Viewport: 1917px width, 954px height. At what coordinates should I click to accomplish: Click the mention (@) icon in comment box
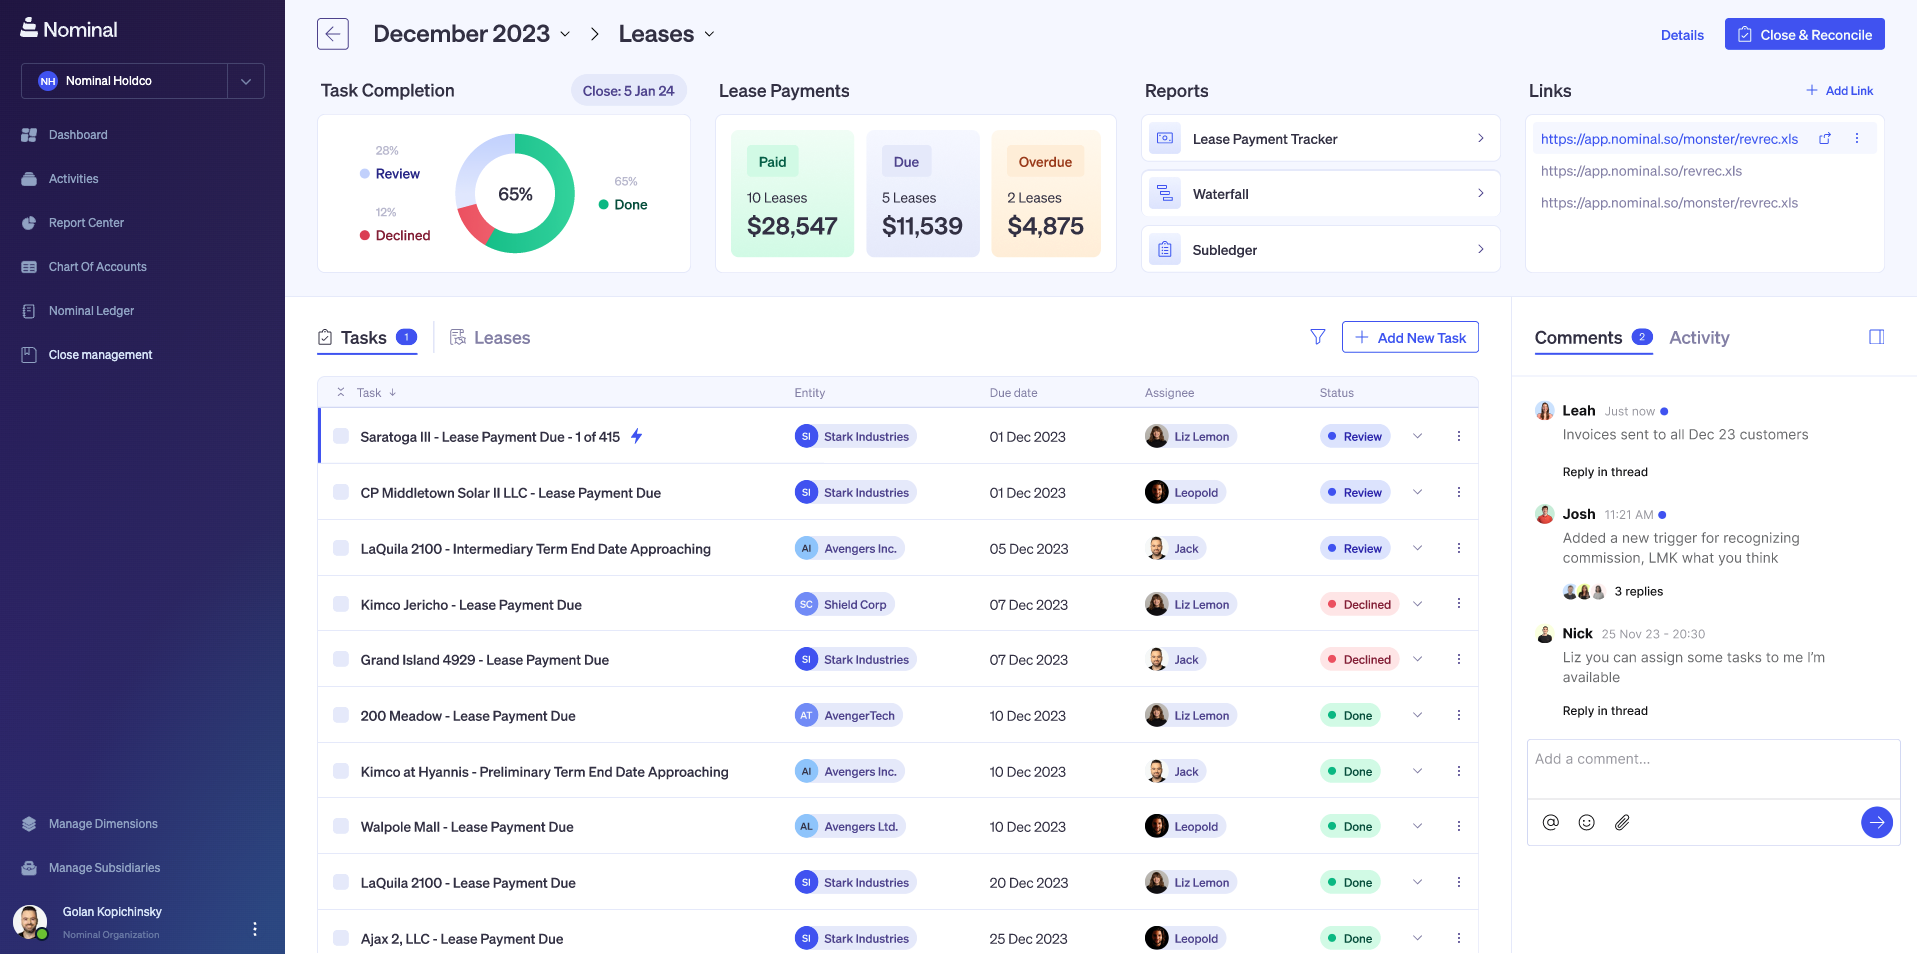[1550, 822]
